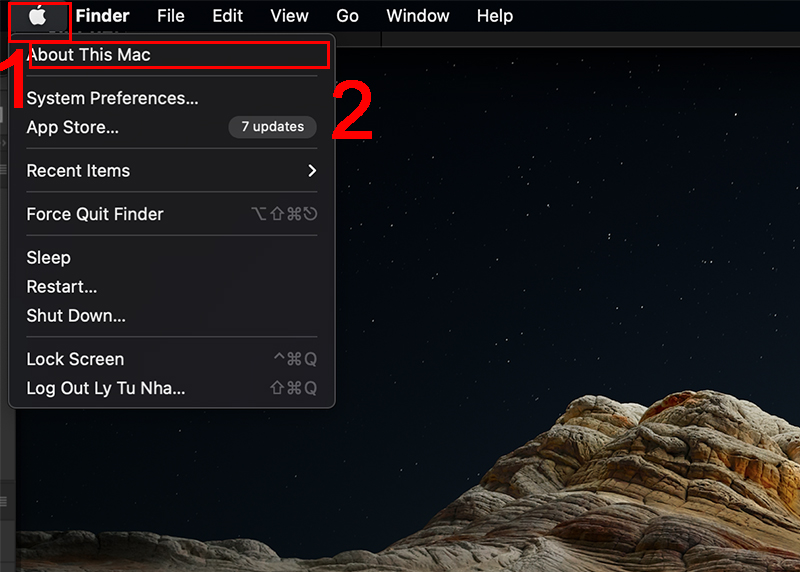
Task: Open the File menu
Action: click(170, 16)
